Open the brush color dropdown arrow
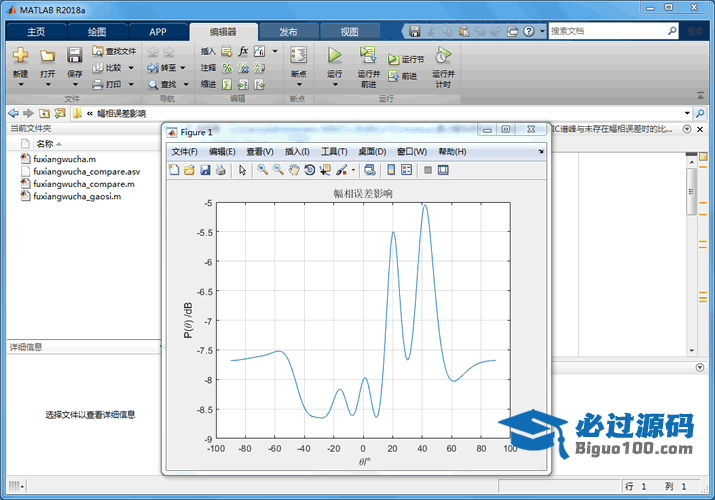The width and height of the screenshot is (715, 500). [x=353, y=170]
